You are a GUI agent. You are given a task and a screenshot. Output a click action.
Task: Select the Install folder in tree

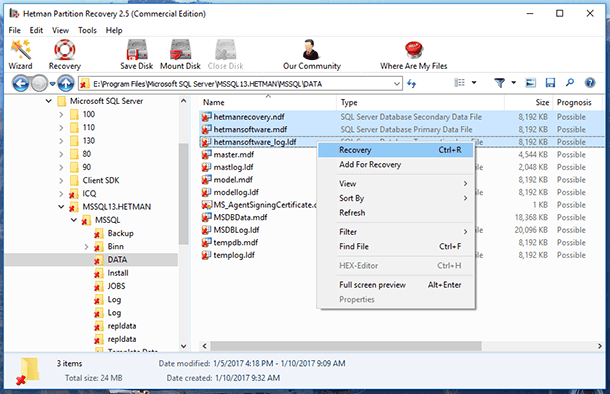[x=118, y=273]
